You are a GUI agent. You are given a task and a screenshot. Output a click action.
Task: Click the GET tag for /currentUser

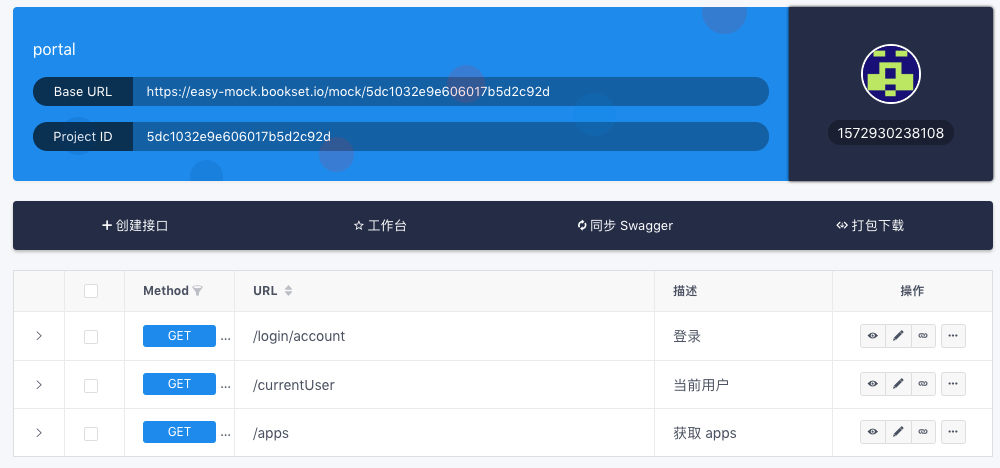pos(179,384)
